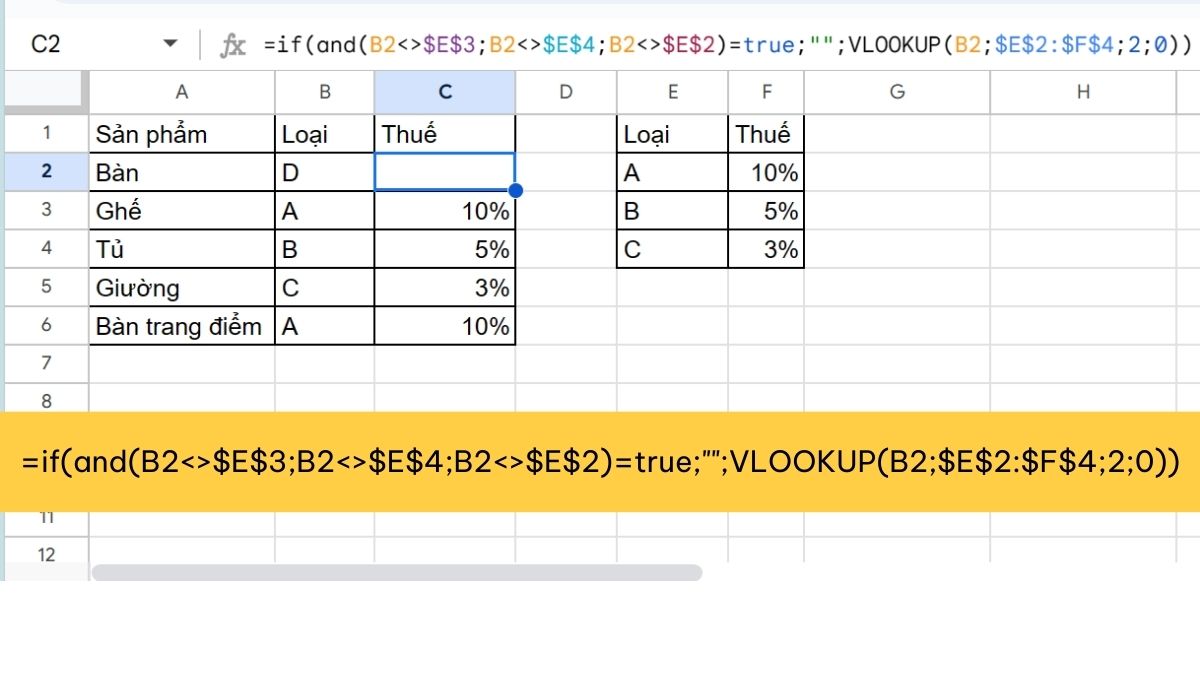Viewport: 1200px width, 675px height.
Task: Click cell with "Giường"
Action: pyautogui.click(x=182, y=288)
